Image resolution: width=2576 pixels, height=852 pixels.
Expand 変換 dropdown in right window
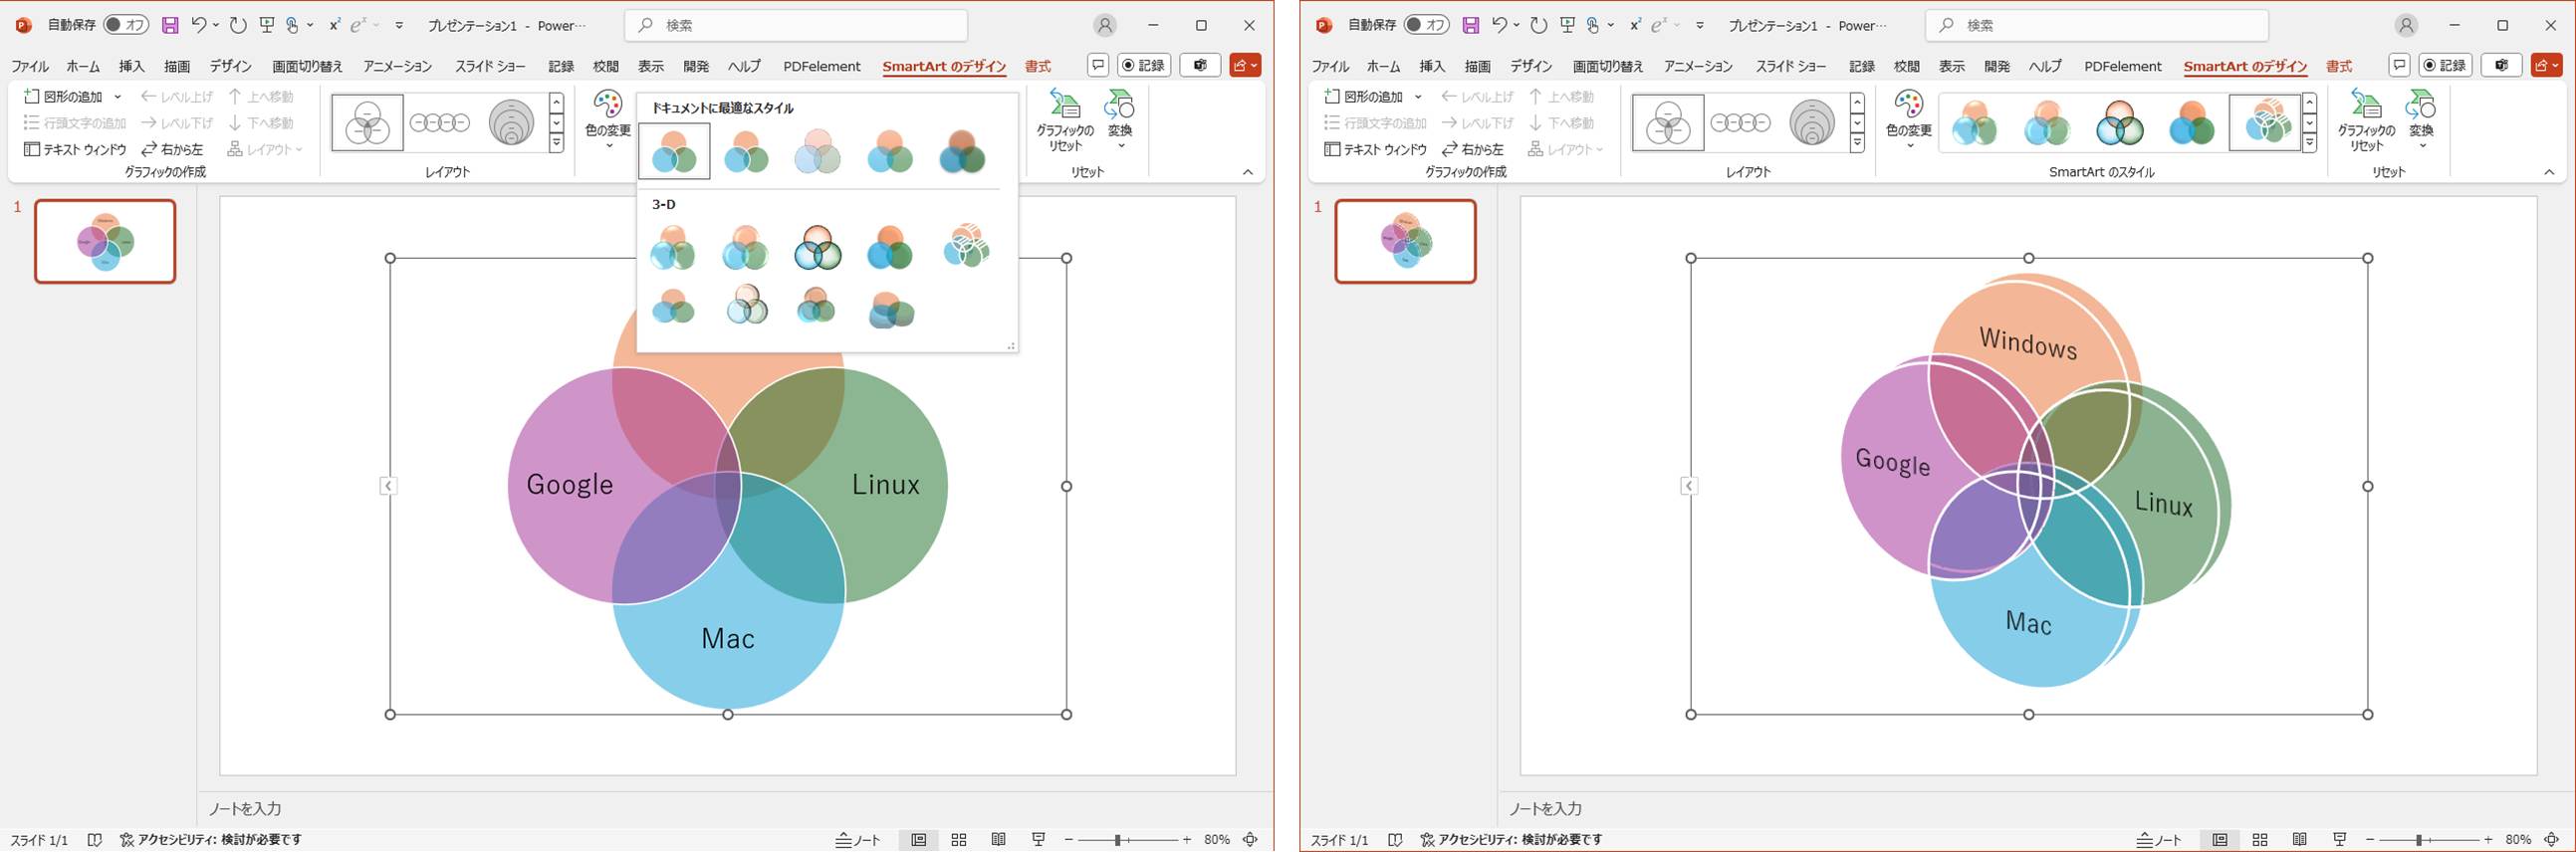point(2421,146)
